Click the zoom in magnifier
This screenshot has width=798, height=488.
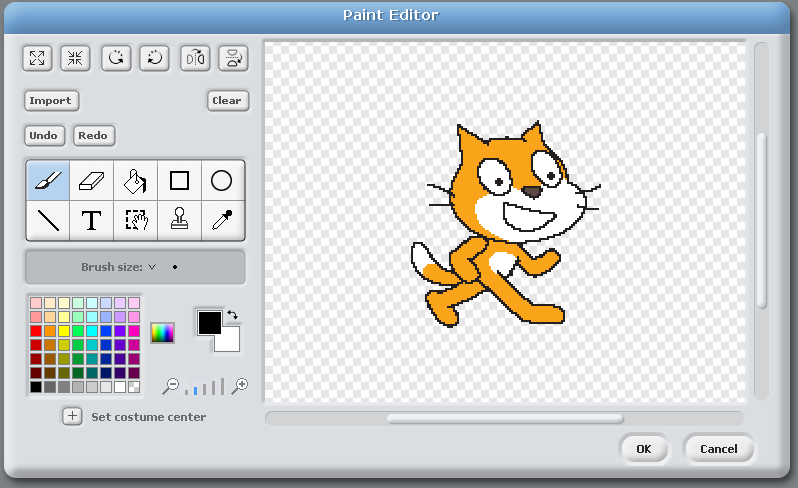point(240,386)
